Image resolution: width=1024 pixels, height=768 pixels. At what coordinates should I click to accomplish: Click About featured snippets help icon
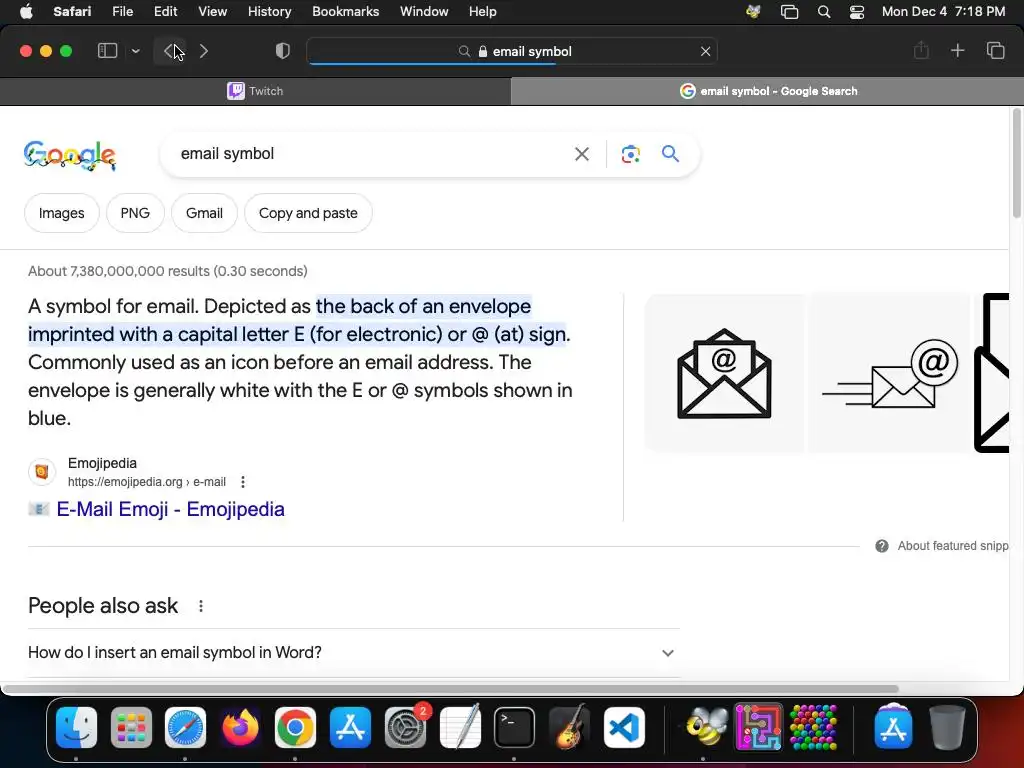(x=882, y=546)
